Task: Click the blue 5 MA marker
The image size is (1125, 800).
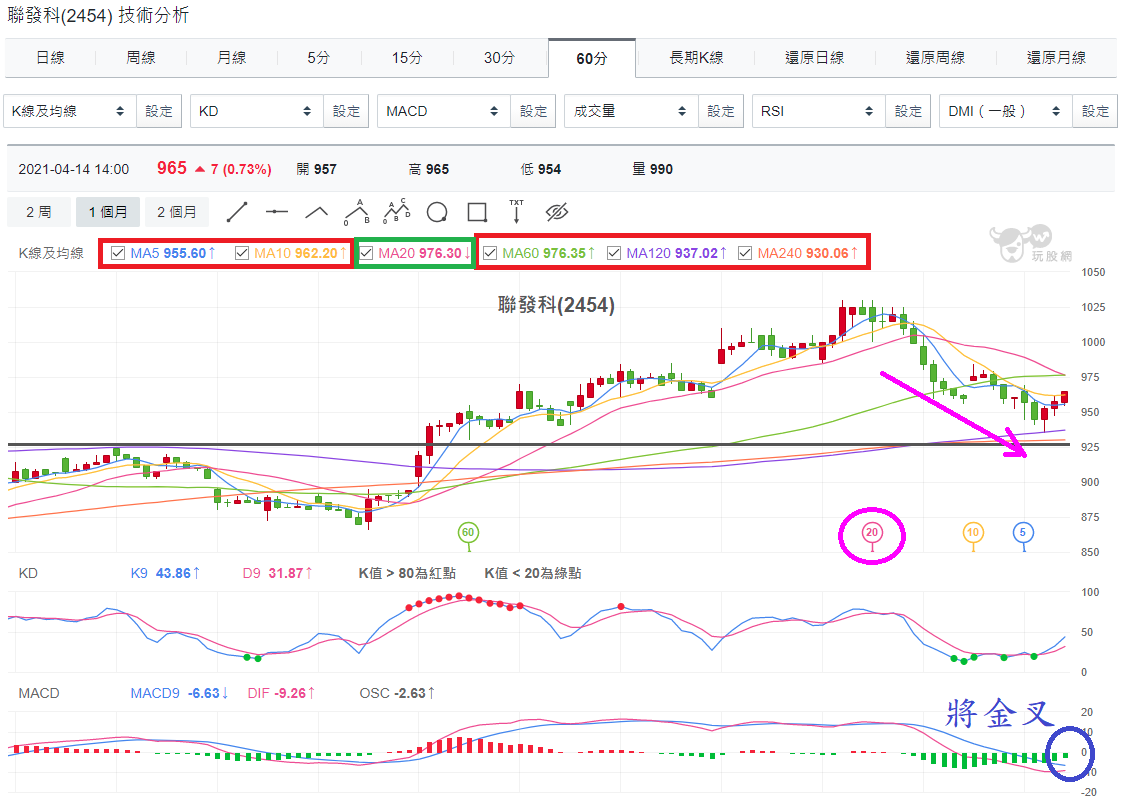Action: (x=1023, y=532)
